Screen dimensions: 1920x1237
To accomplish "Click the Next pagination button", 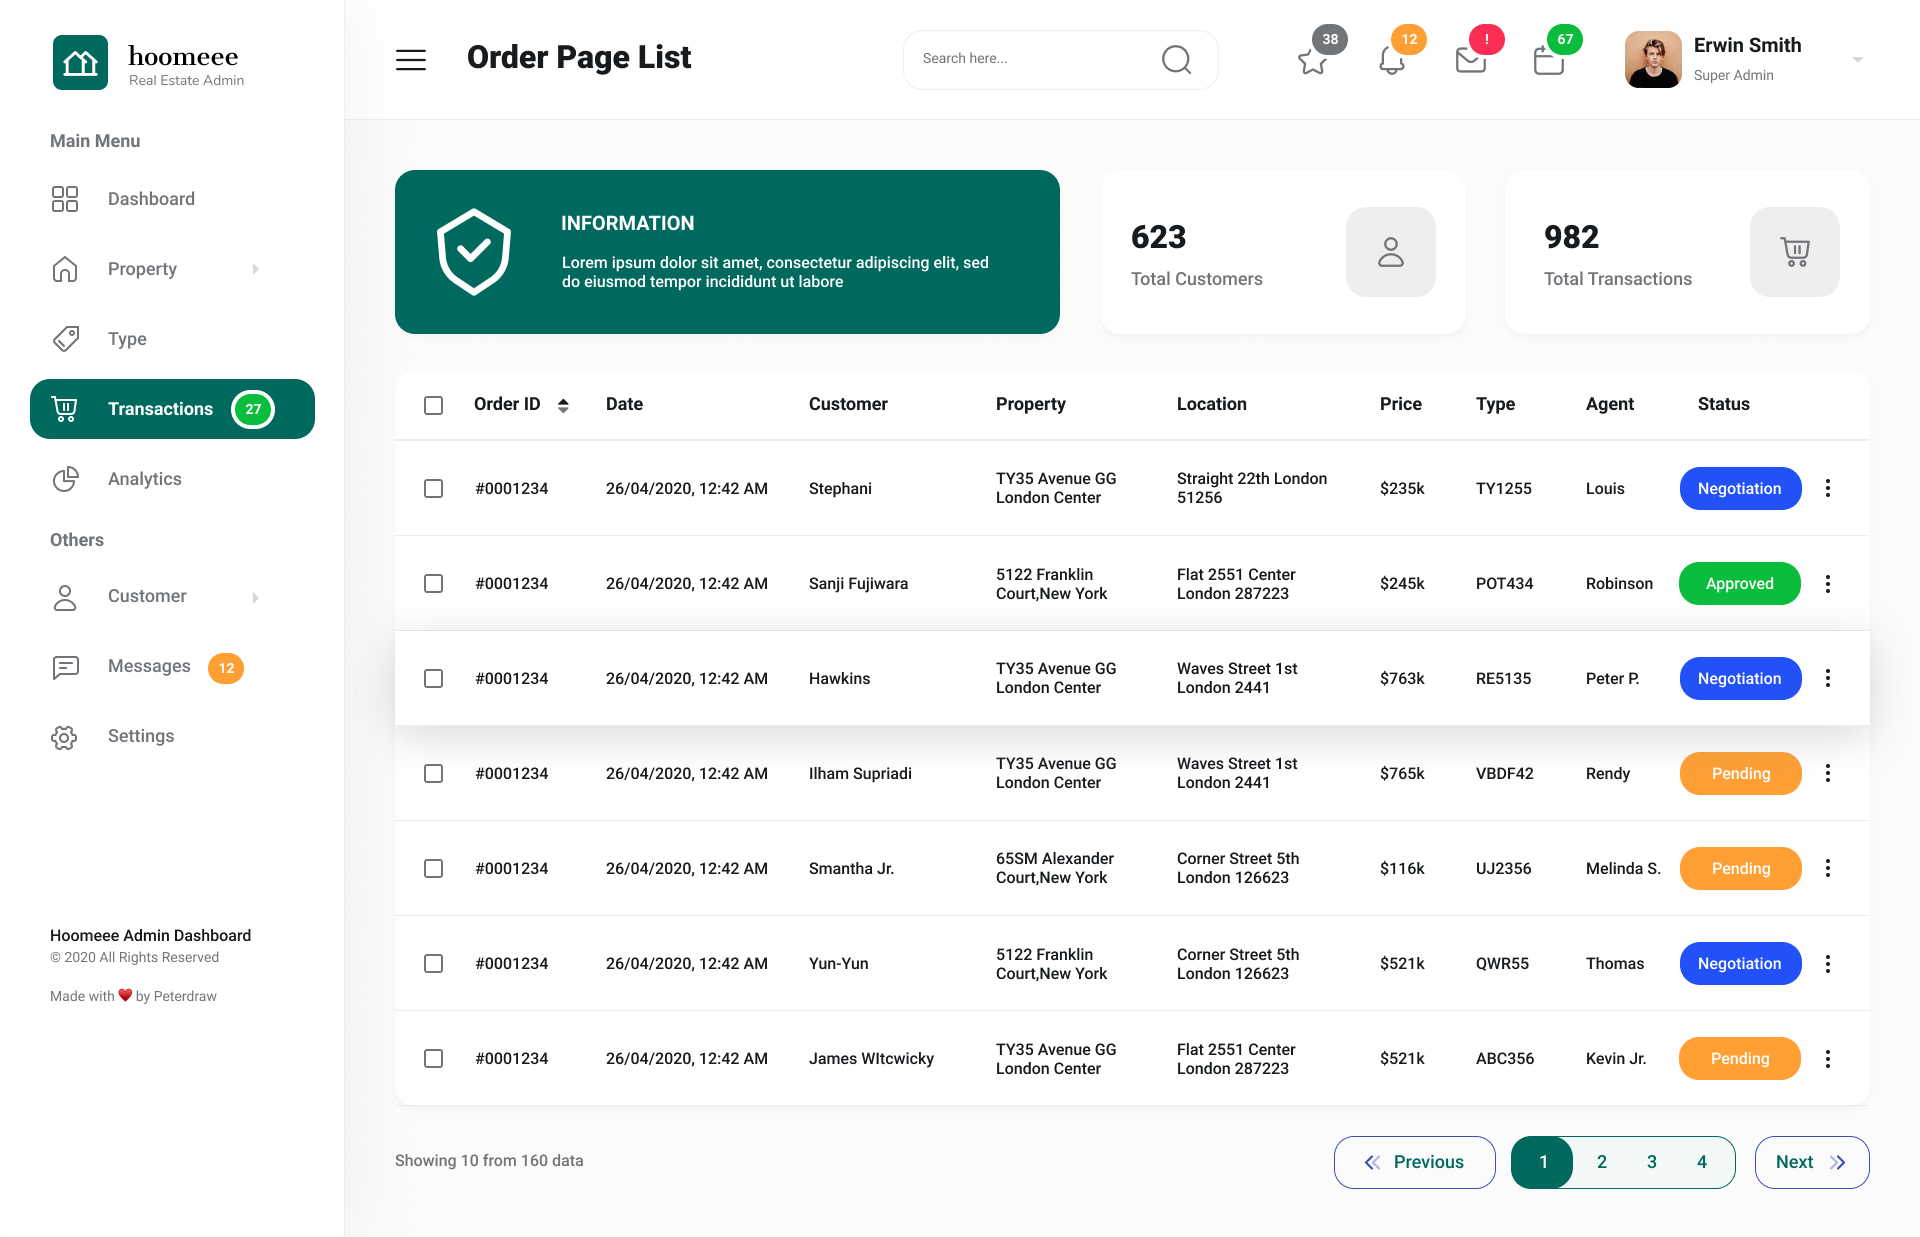I will (x=1811, y=1162).
